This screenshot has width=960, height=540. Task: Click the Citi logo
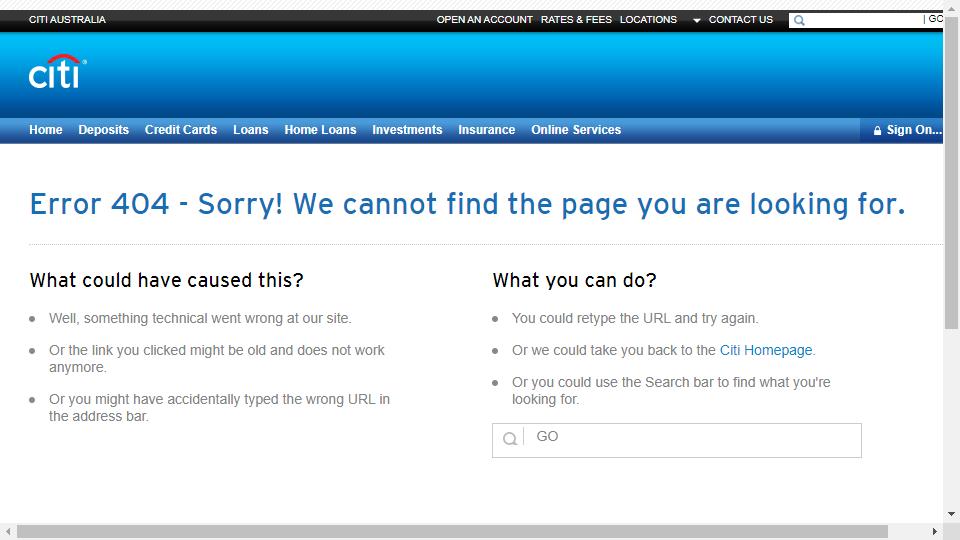[58, 72]
